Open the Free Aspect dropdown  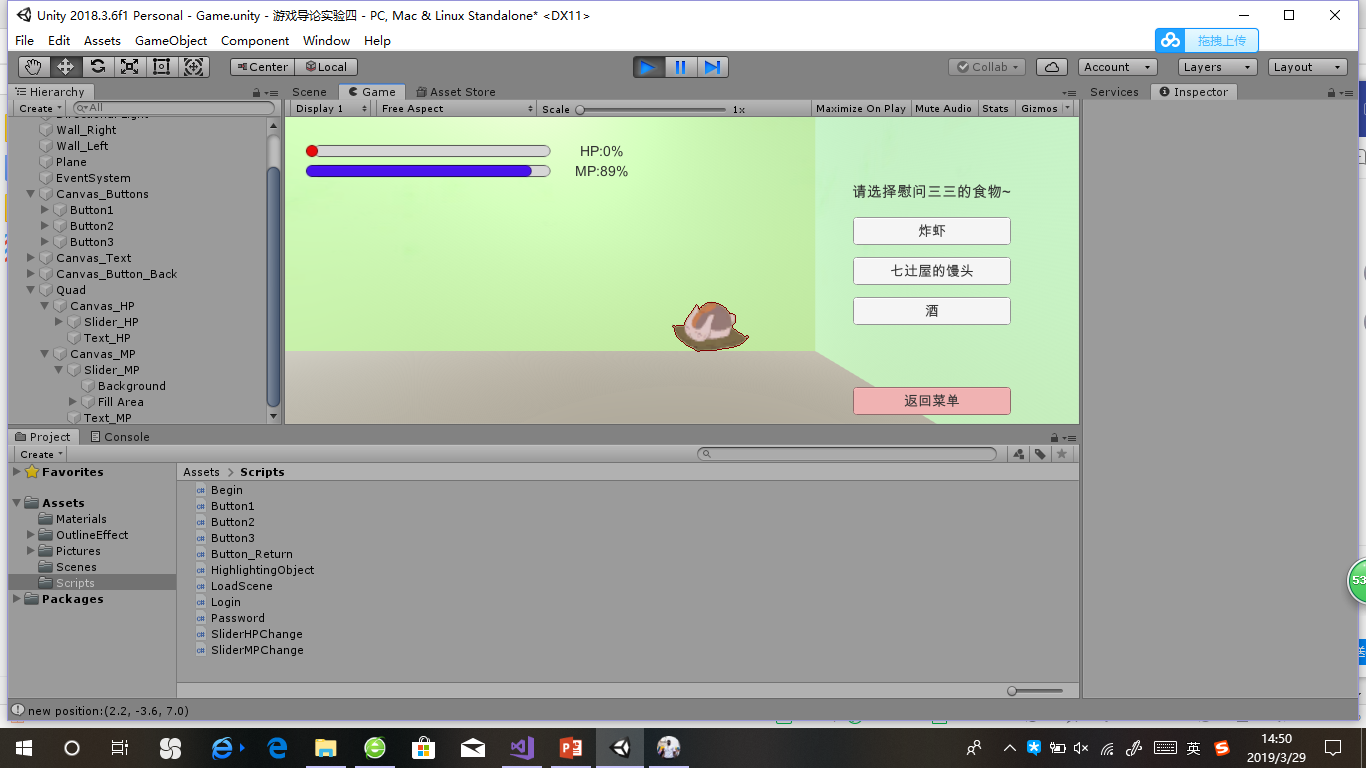pyautogui.click(x=455, y=108)
